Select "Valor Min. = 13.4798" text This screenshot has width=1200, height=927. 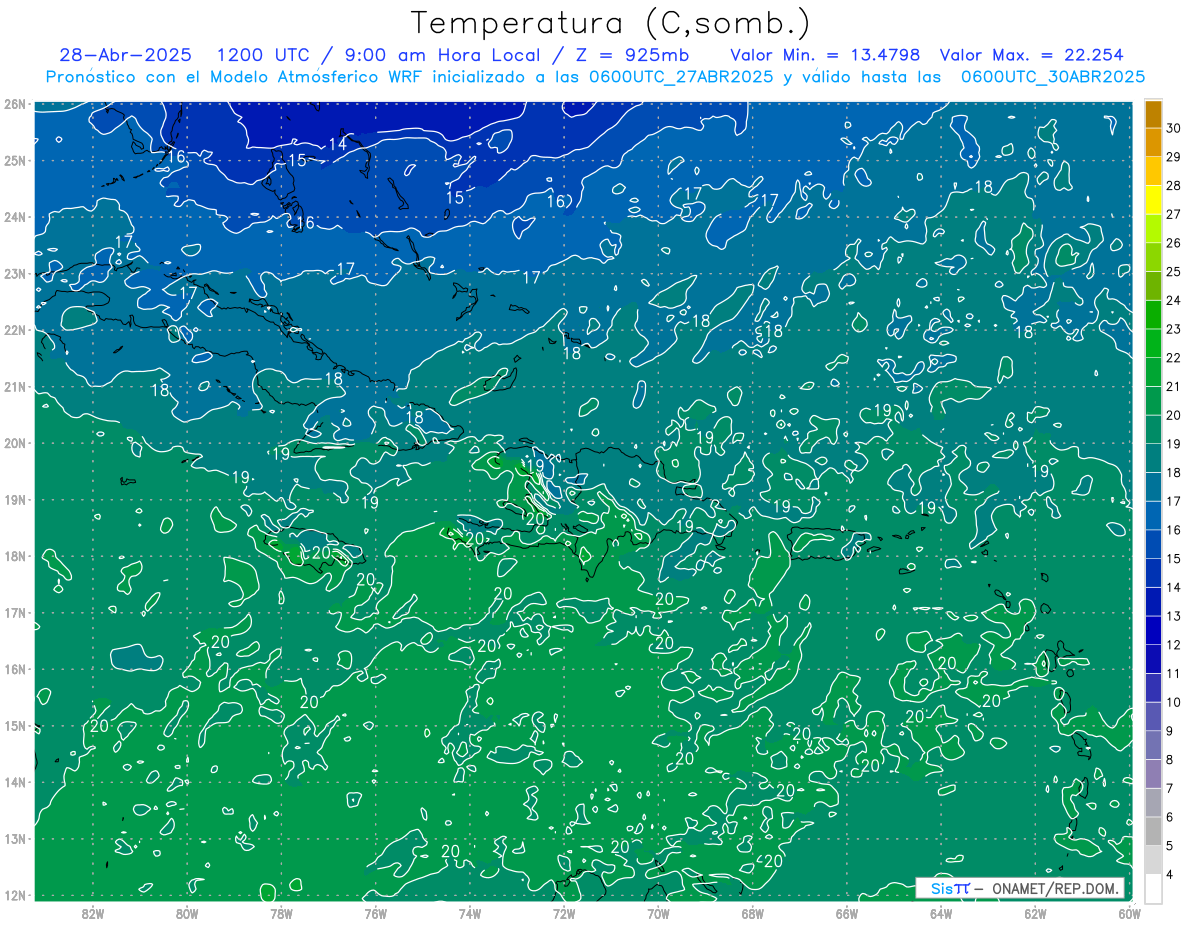(x=825, y=55)
